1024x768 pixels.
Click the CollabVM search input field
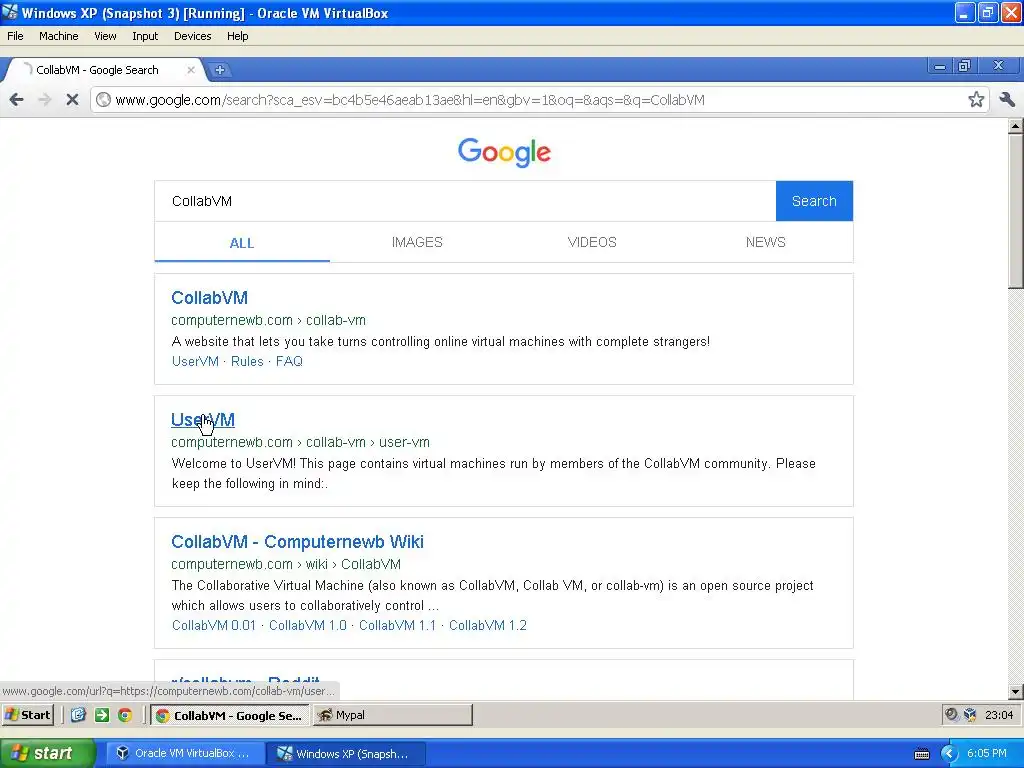(x=465, y=201)
